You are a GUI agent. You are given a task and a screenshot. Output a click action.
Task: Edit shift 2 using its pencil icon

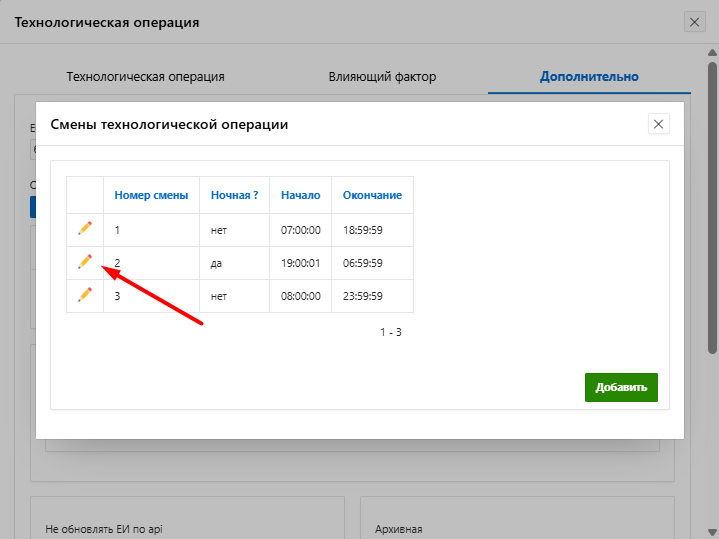tap(85, 262)
